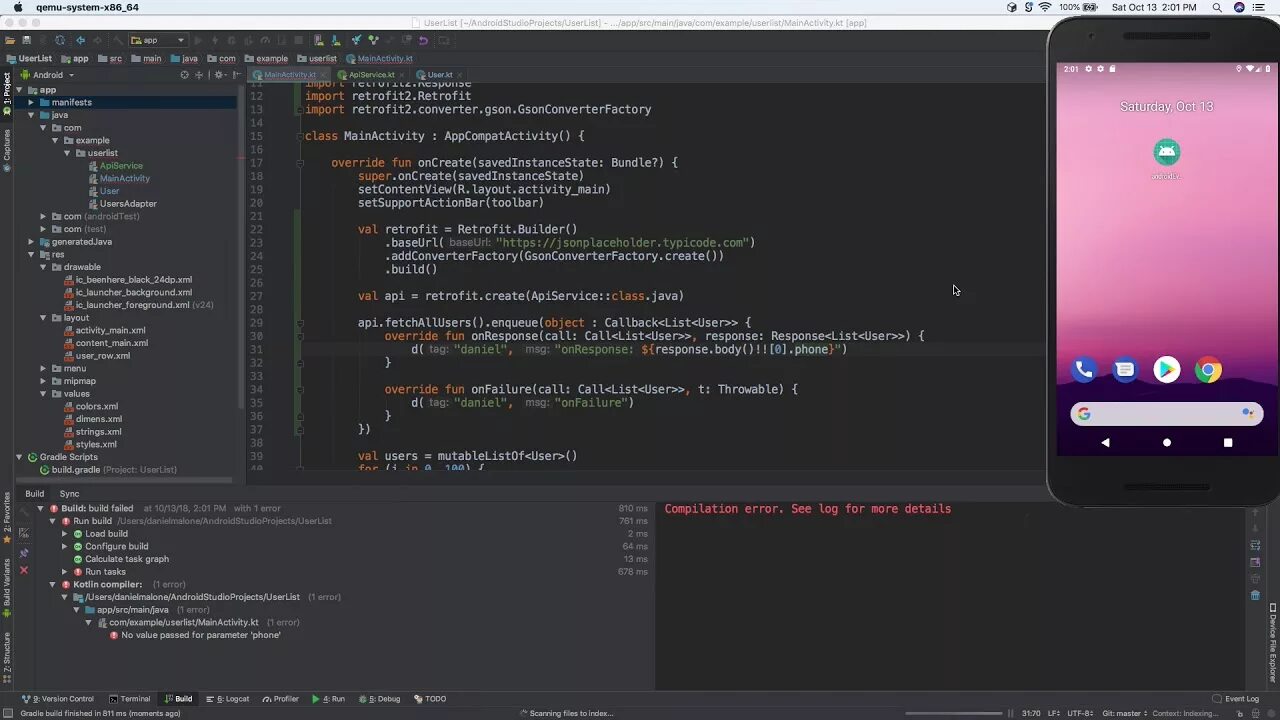Screen dimensions: 1280x720
Task: Open the Profiler tool window
Action: pyautogui.click(x=281, y=699)
